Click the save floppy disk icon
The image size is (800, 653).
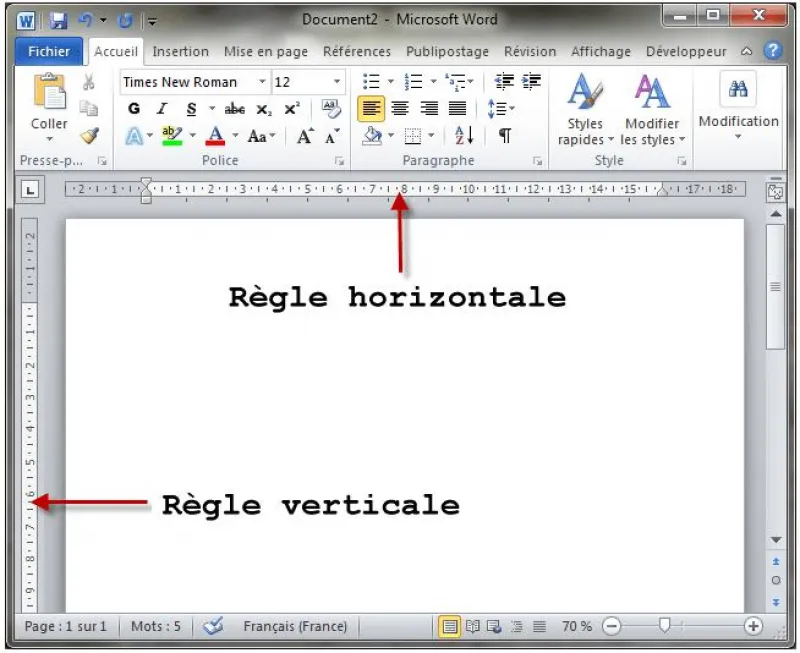pyautogui.click(x=59, y=20)
